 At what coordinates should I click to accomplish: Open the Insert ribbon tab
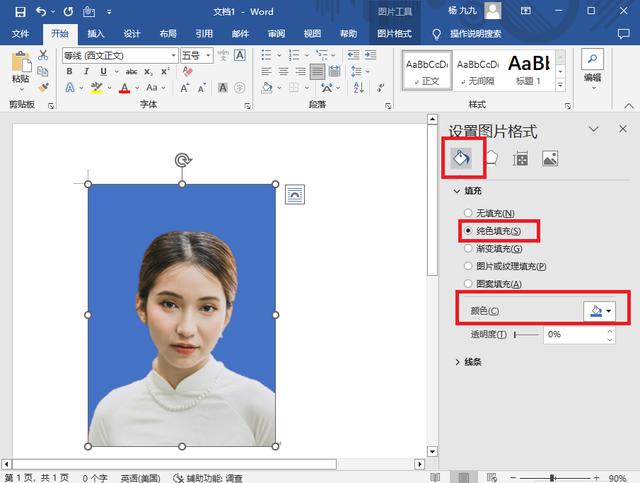click(96, 33)
